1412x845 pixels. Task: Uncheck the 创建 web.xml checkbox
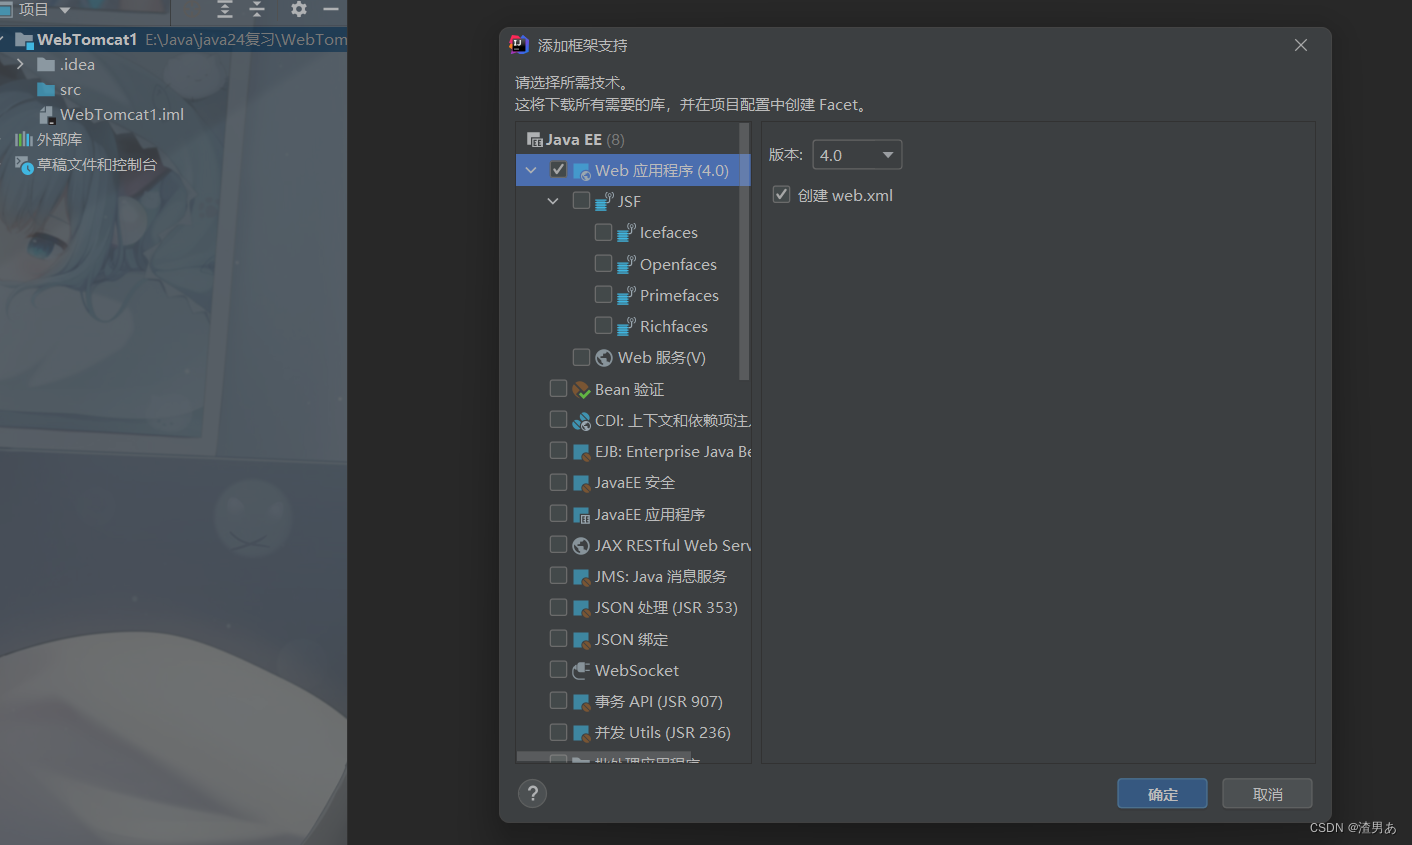pyautogui.click(x=782, y=195)
